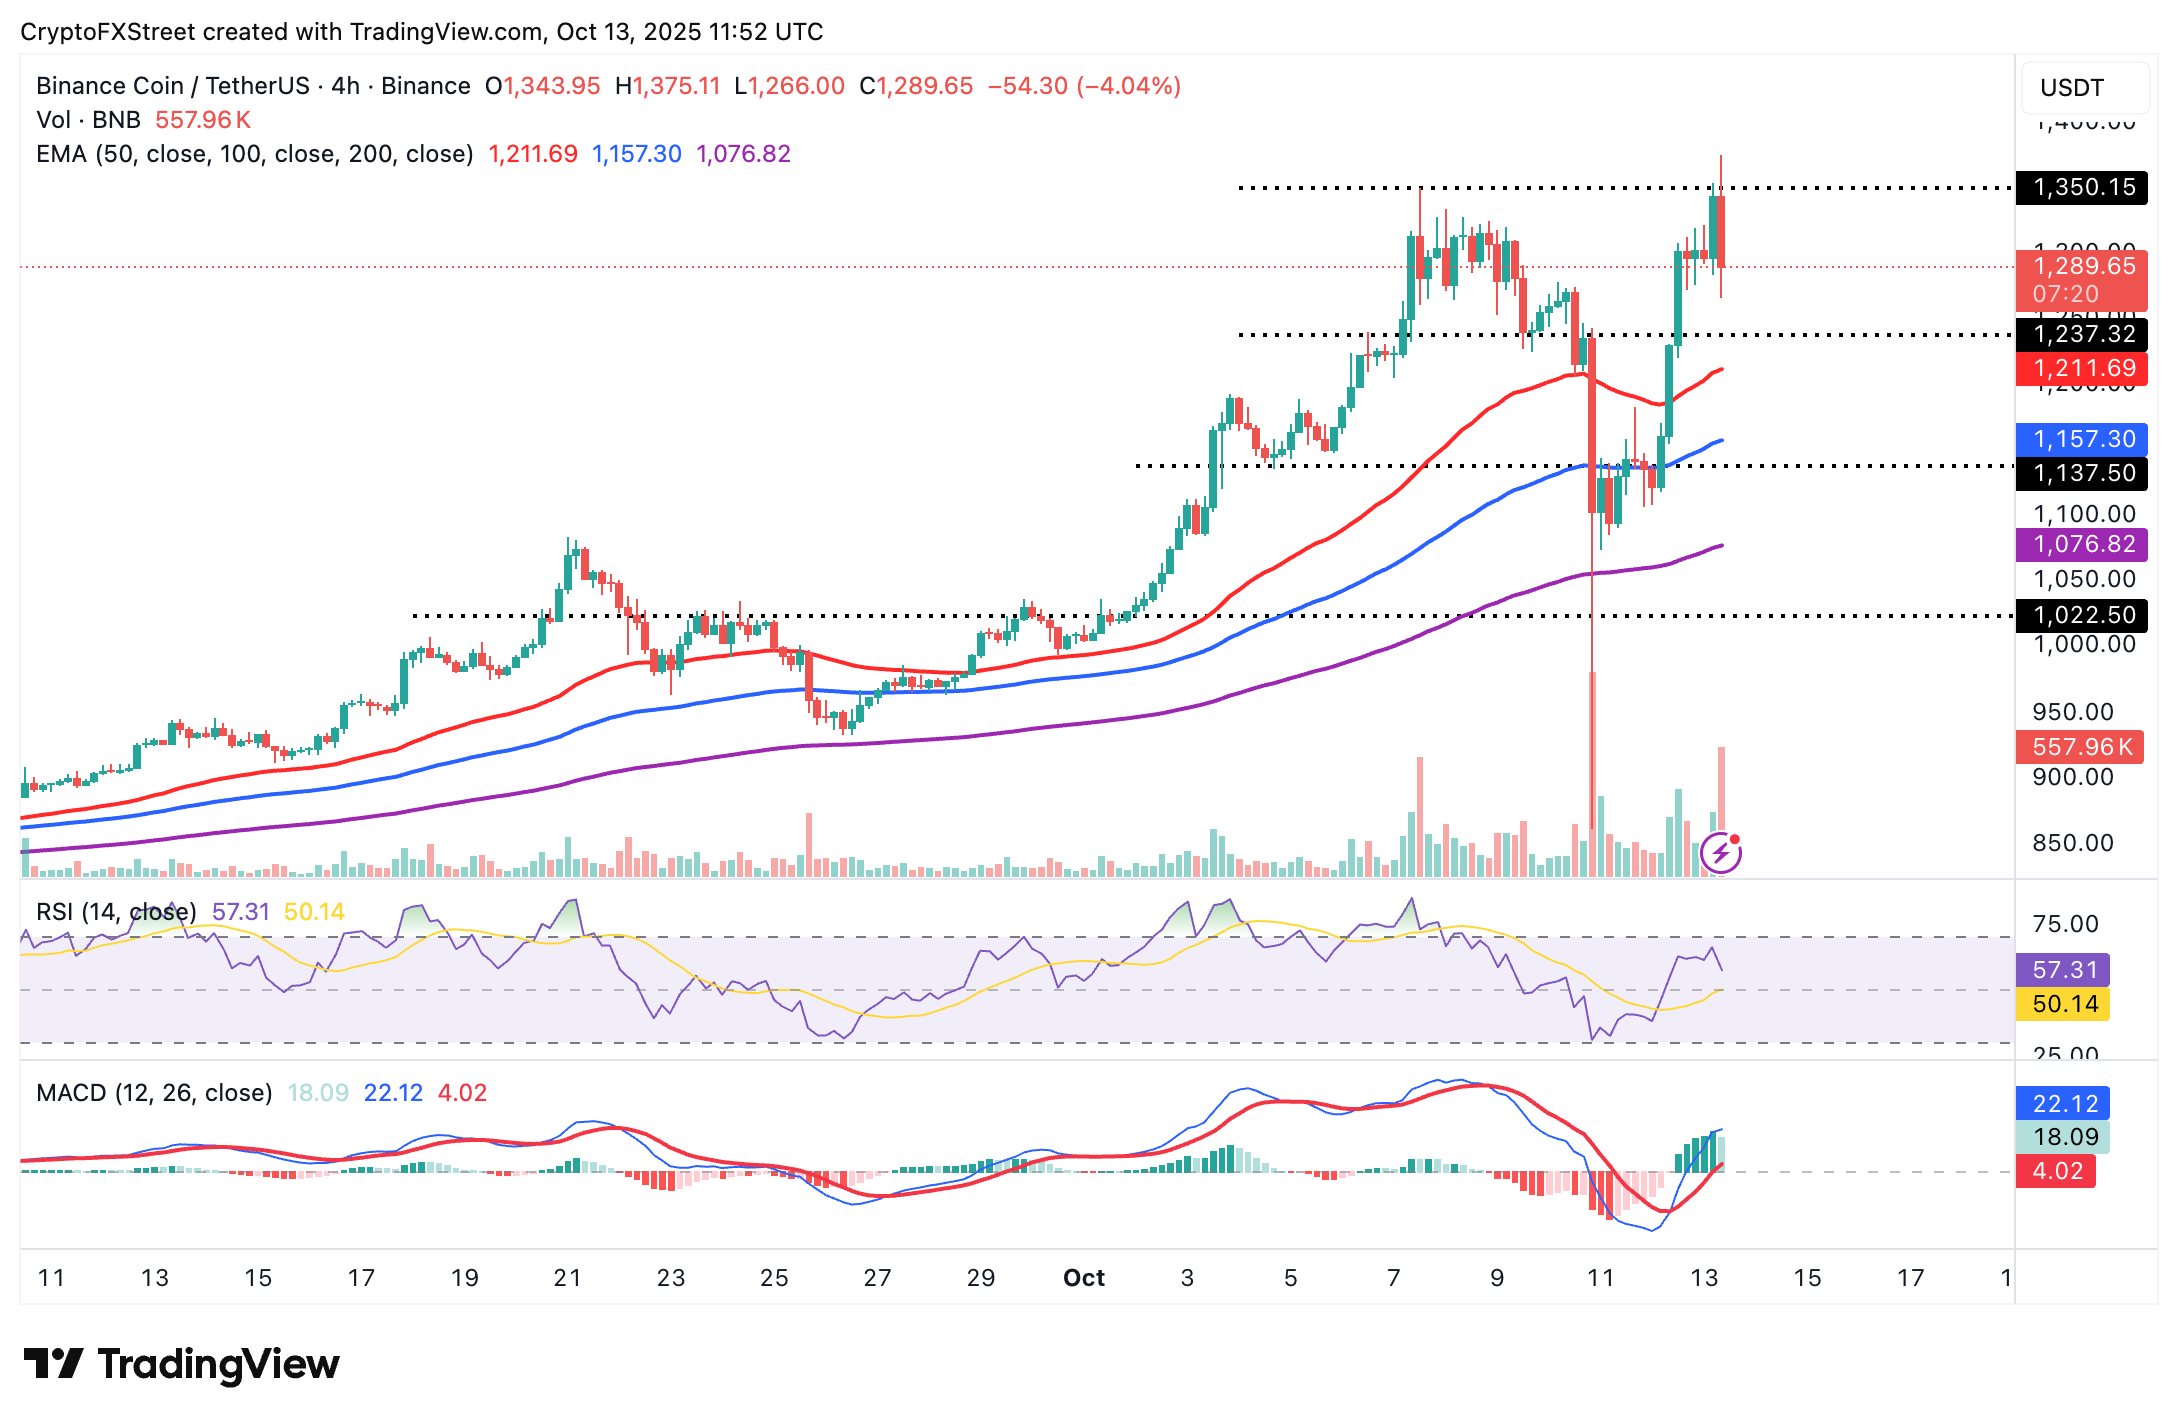Click the red 1,211.69 EMA 50 tag

(2081, 368)
